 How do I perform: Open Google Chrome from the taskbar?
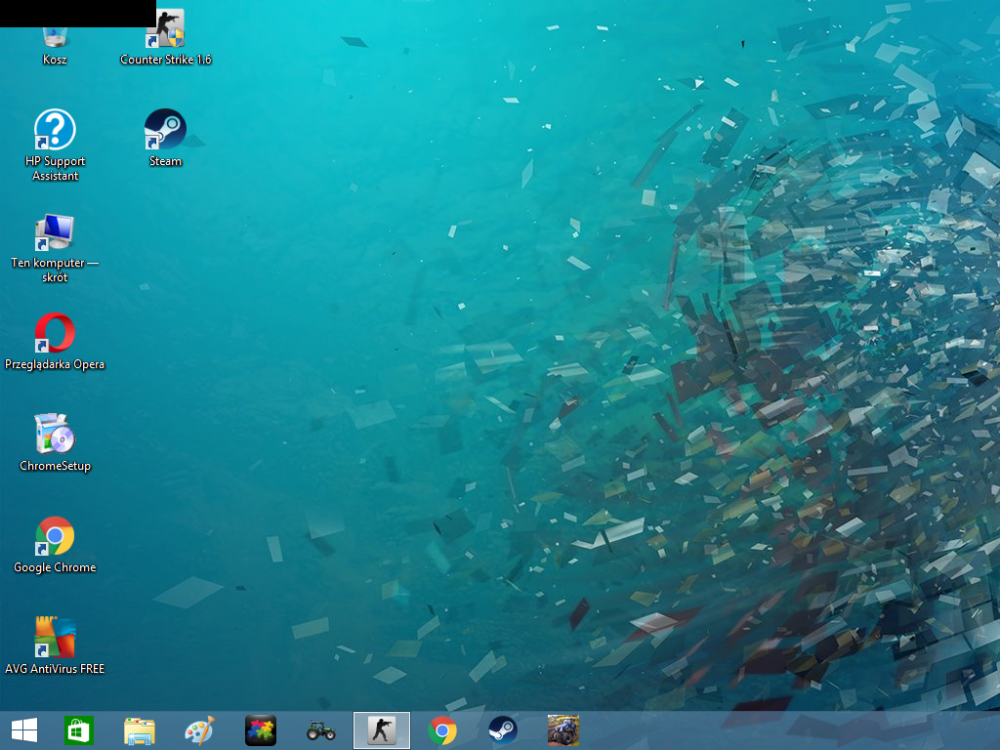442,731
